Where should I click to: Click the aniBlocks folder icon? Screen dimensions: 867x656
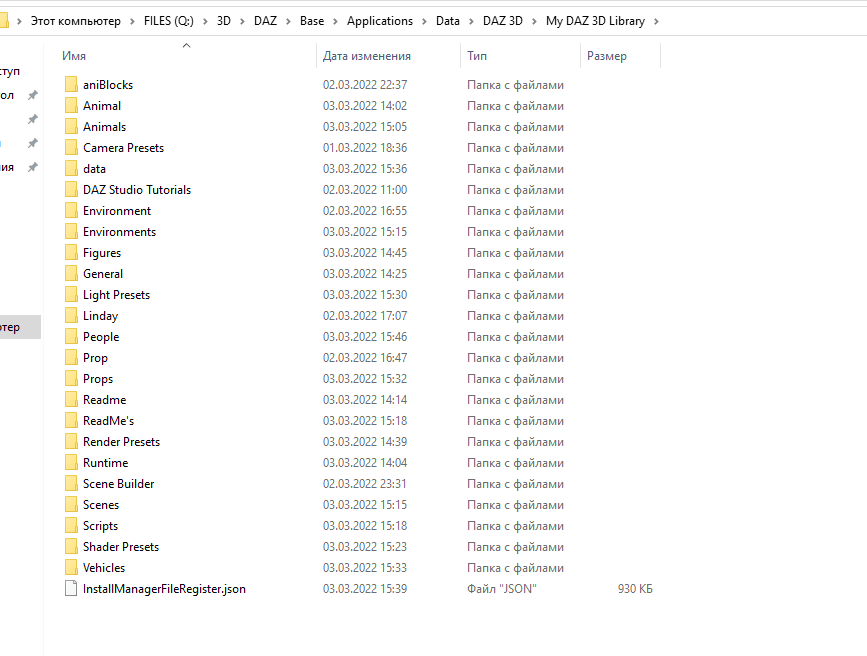click(71, 85)
